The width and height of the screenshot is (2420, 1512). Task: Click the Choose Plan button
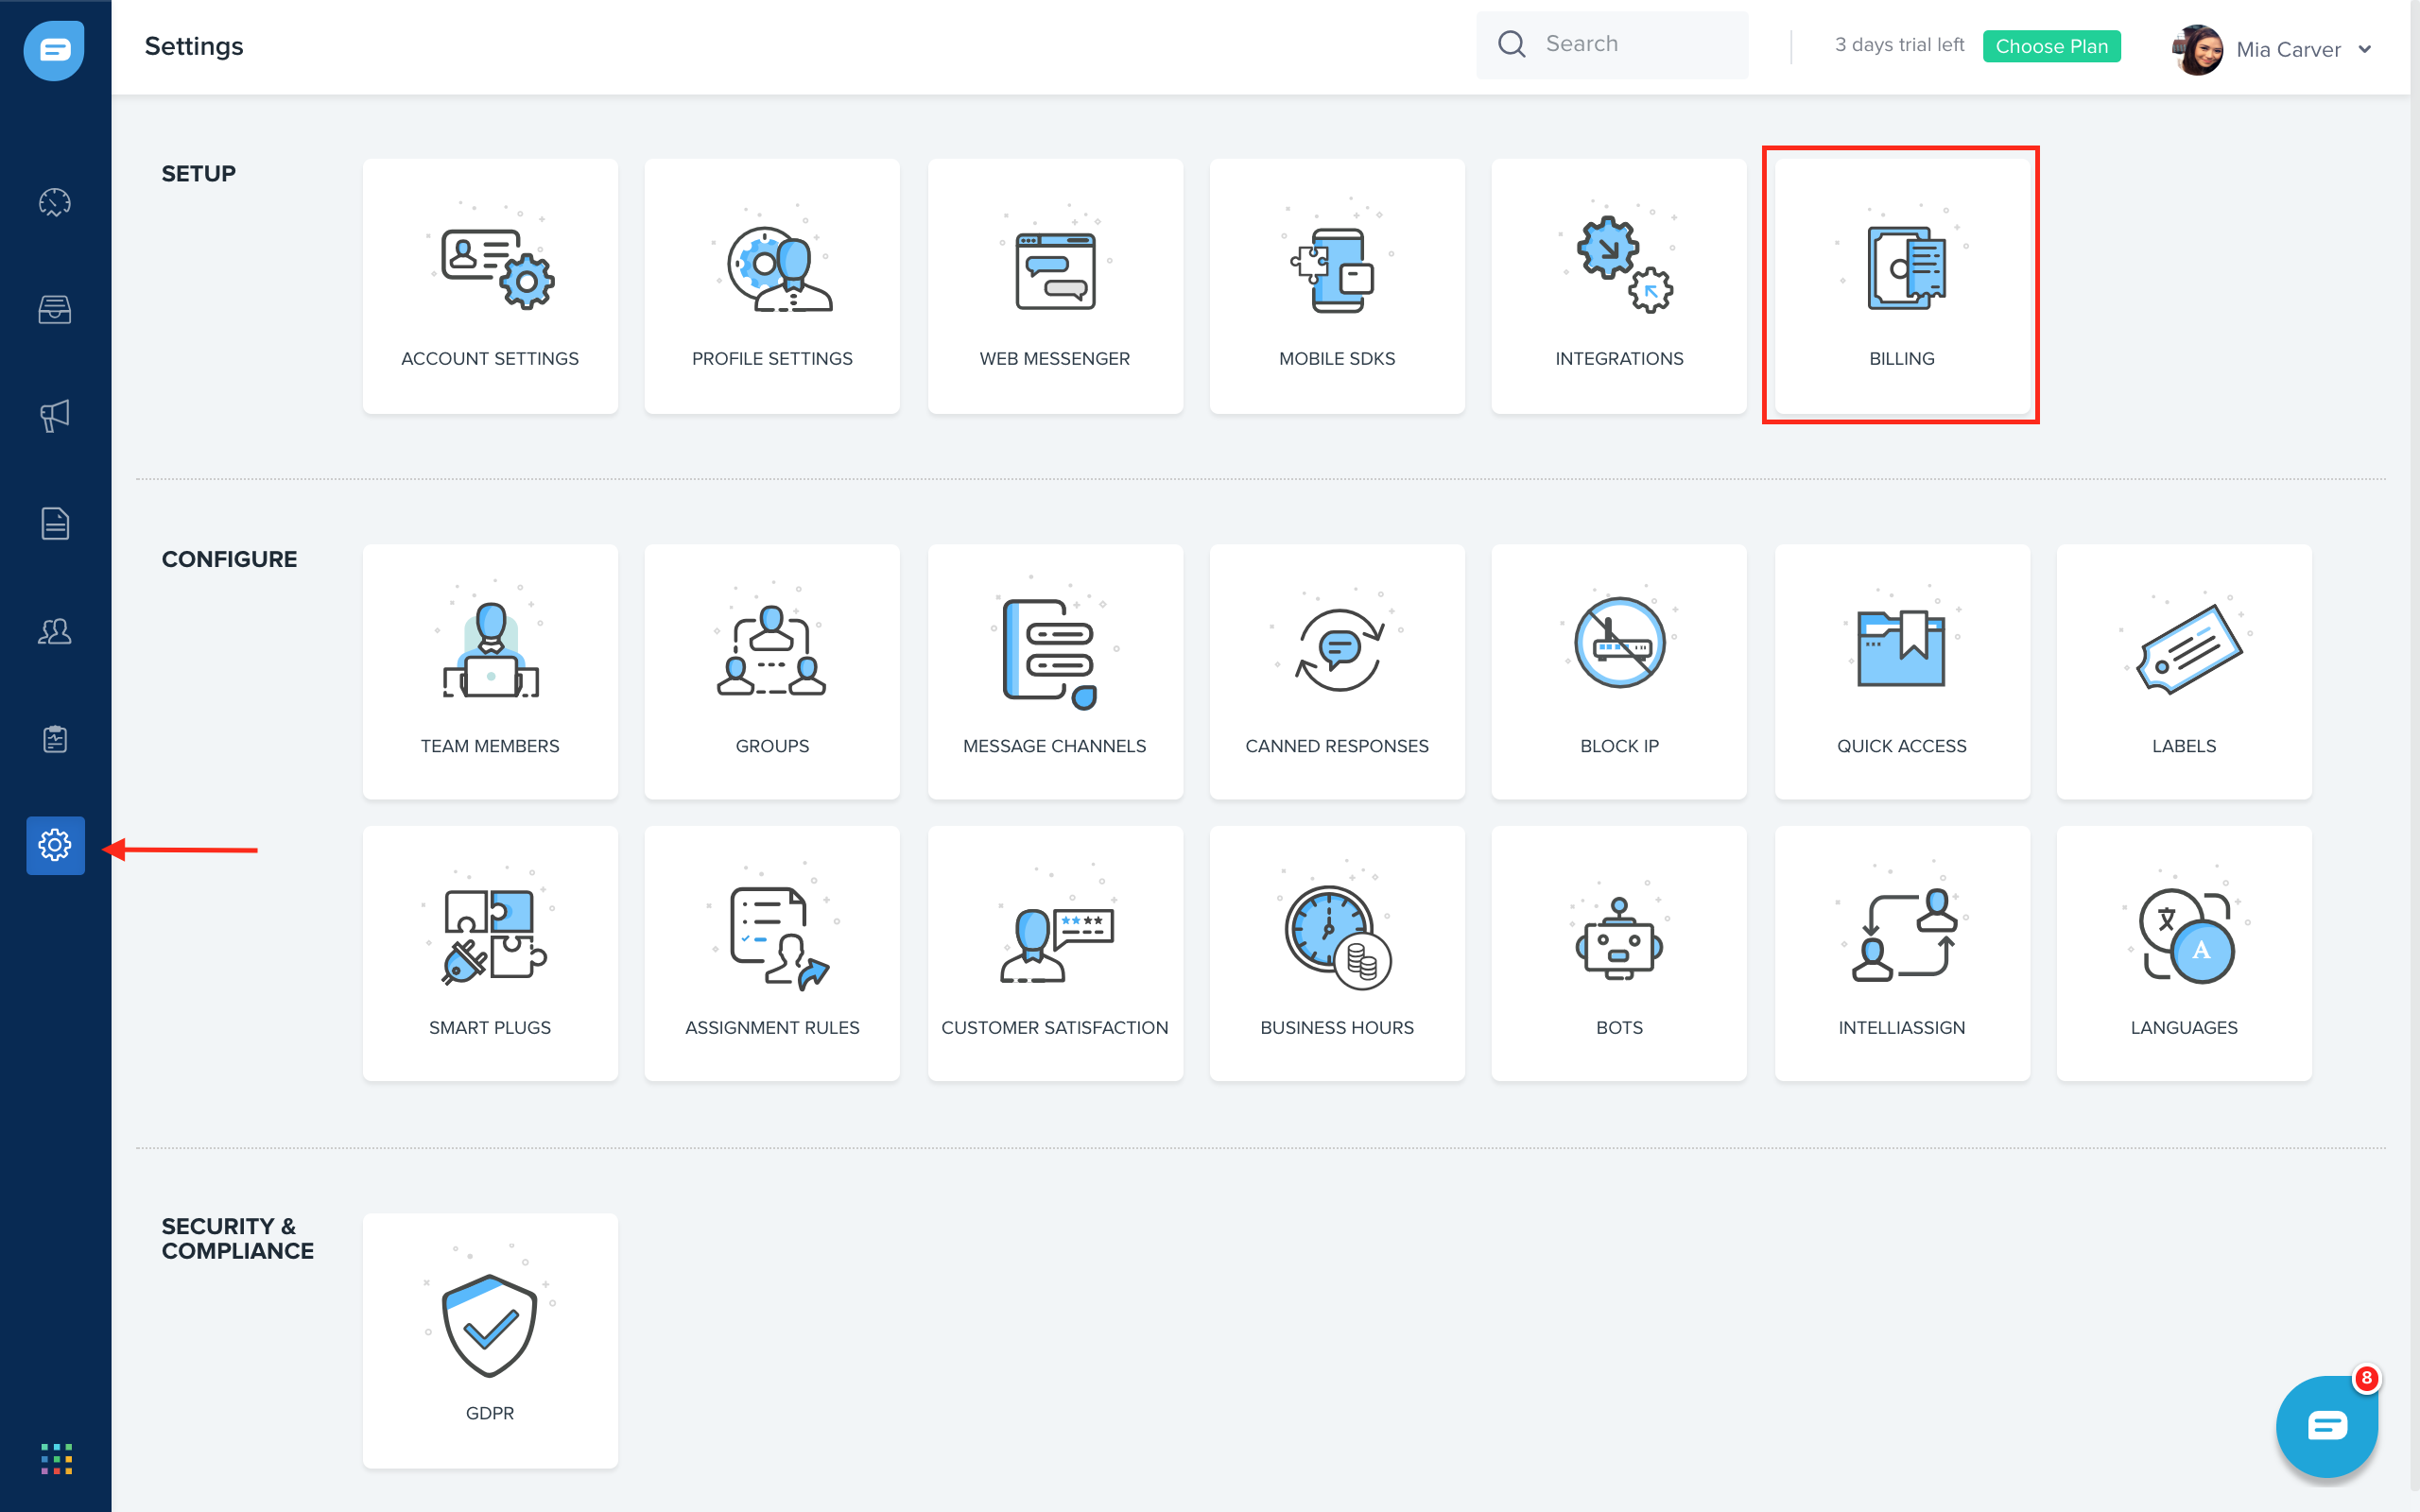point(2051,46)
